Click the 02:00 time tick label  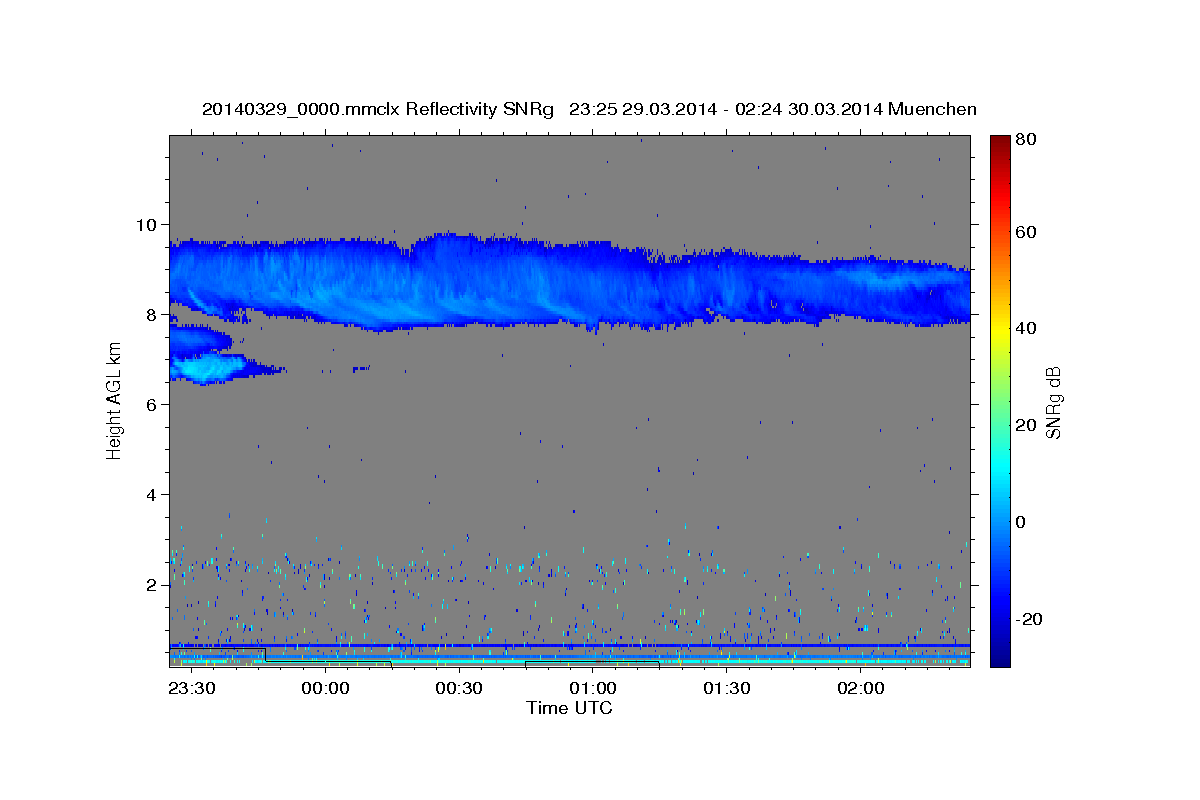(860, 688)
